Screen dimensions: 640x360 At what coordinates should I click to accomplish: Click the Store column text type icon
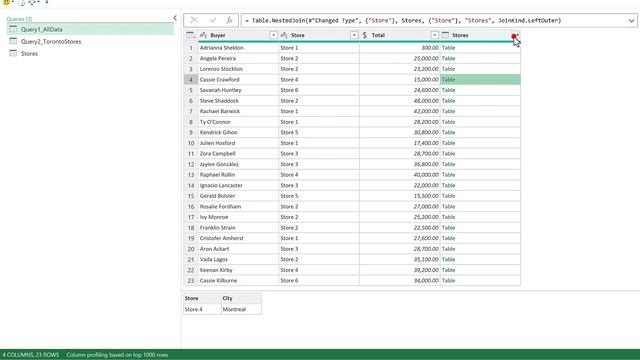(284, 36)
